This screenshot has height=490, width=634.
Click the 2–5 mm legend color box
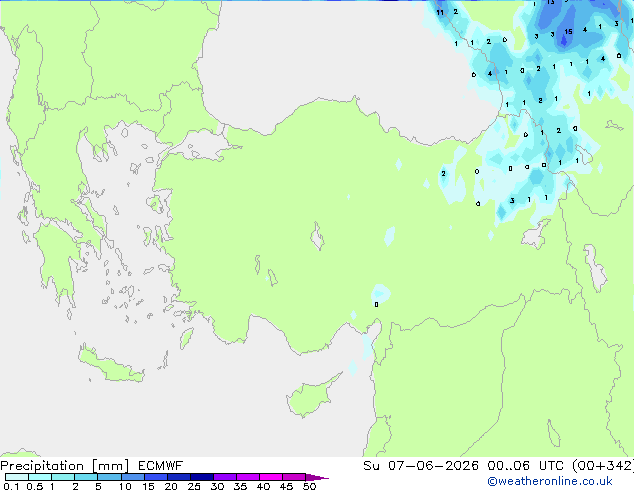pos(86,477)
